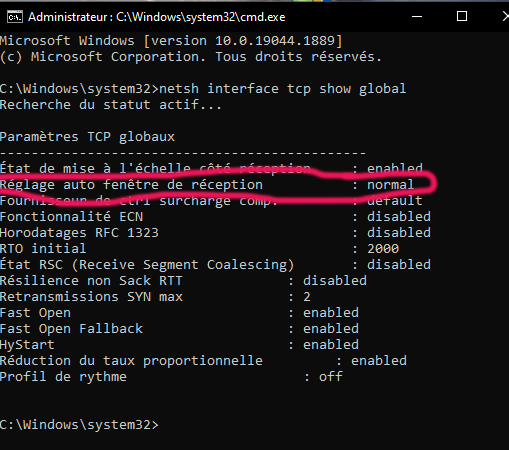Viewport: 509px width, 450px height.
Task: Click the 'Fast Open Fallback' enabled value
Action: tap(331, 329)
